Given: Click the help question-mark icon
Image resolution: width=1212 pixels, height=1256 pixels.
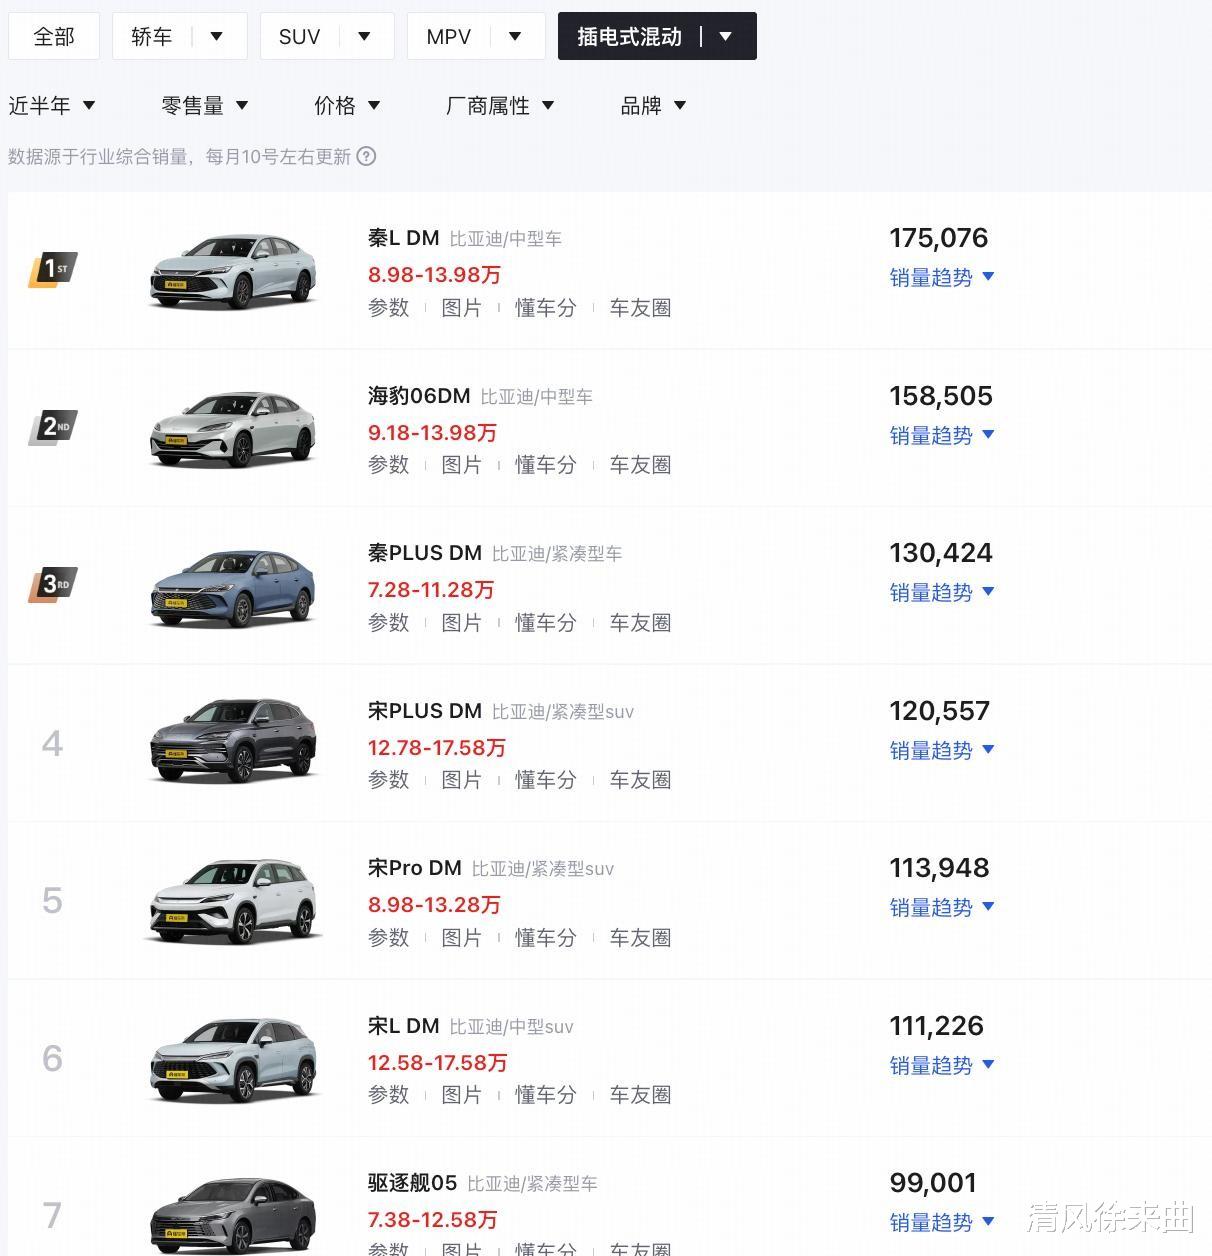Looking at the screenshot, I should tap(367, 156).
